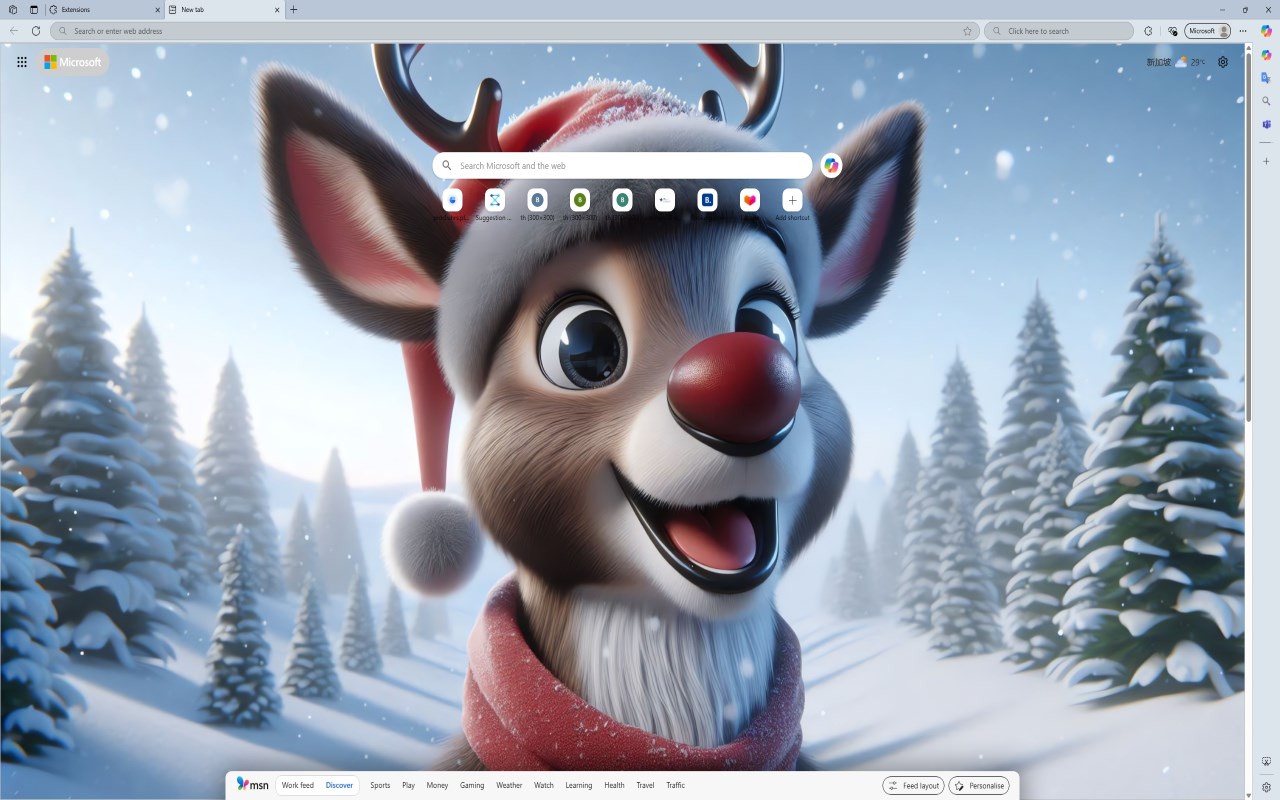Open first shortcut tile with blue icon

coord(452,204)
